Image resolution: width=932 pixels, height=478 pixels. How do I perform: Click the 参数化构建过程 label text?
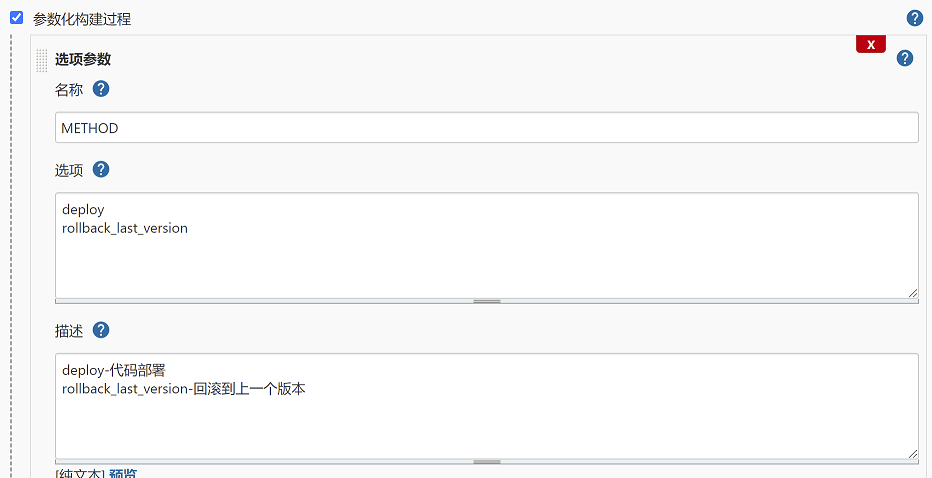click(82, 19)
